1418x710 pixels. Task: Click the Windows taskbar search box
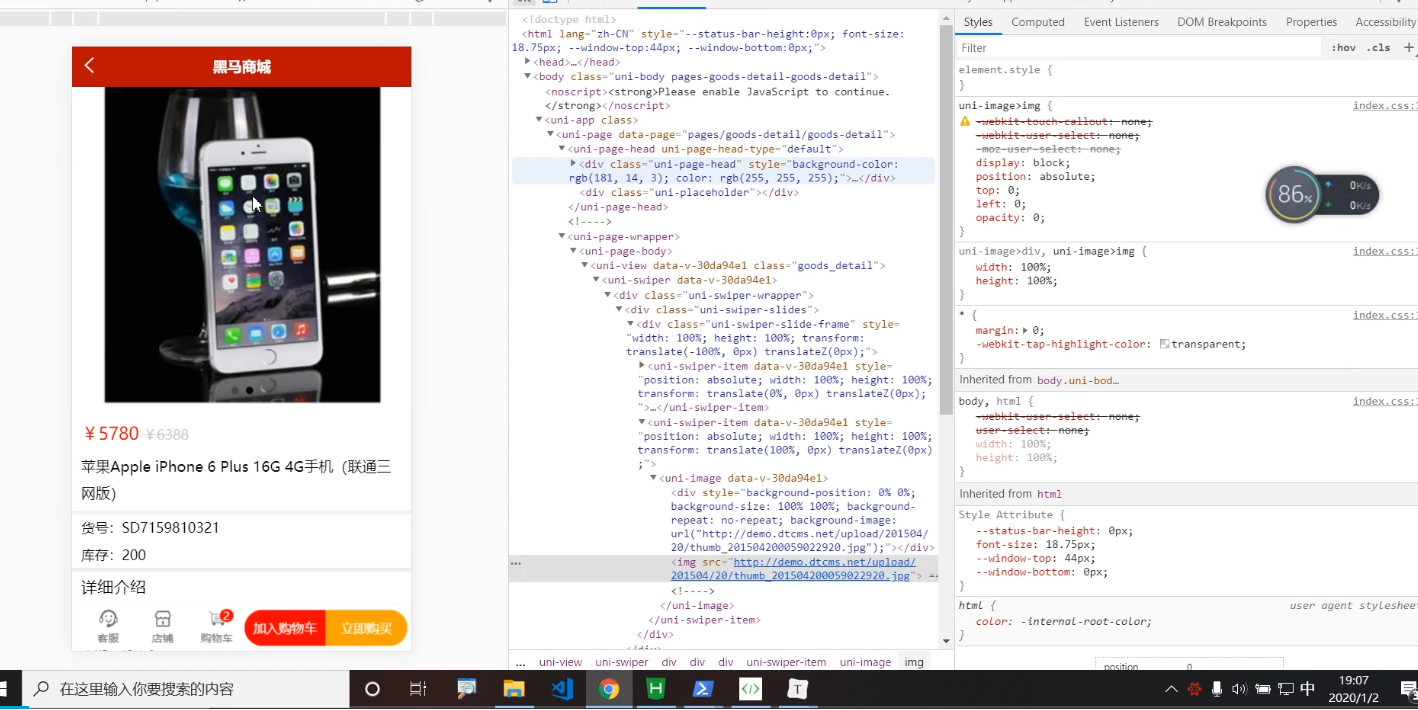click(x=185, y=689)
